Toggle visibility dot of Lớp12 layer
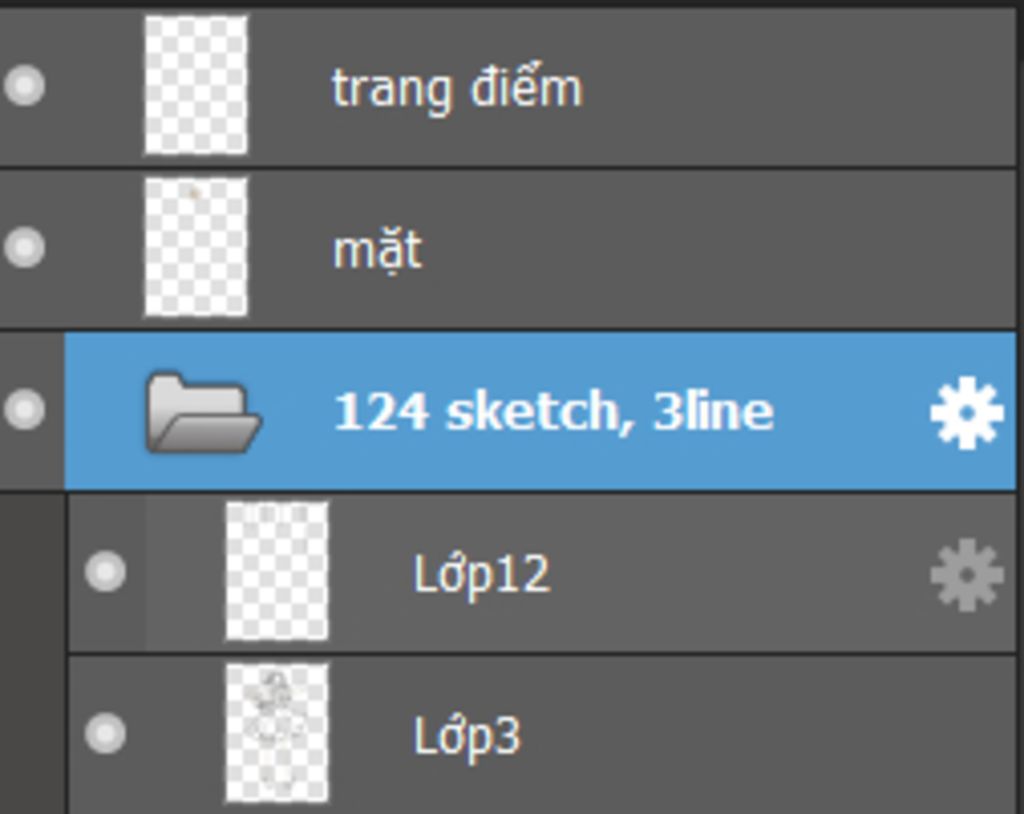The image size is (1024, 814). click(105, 571)
